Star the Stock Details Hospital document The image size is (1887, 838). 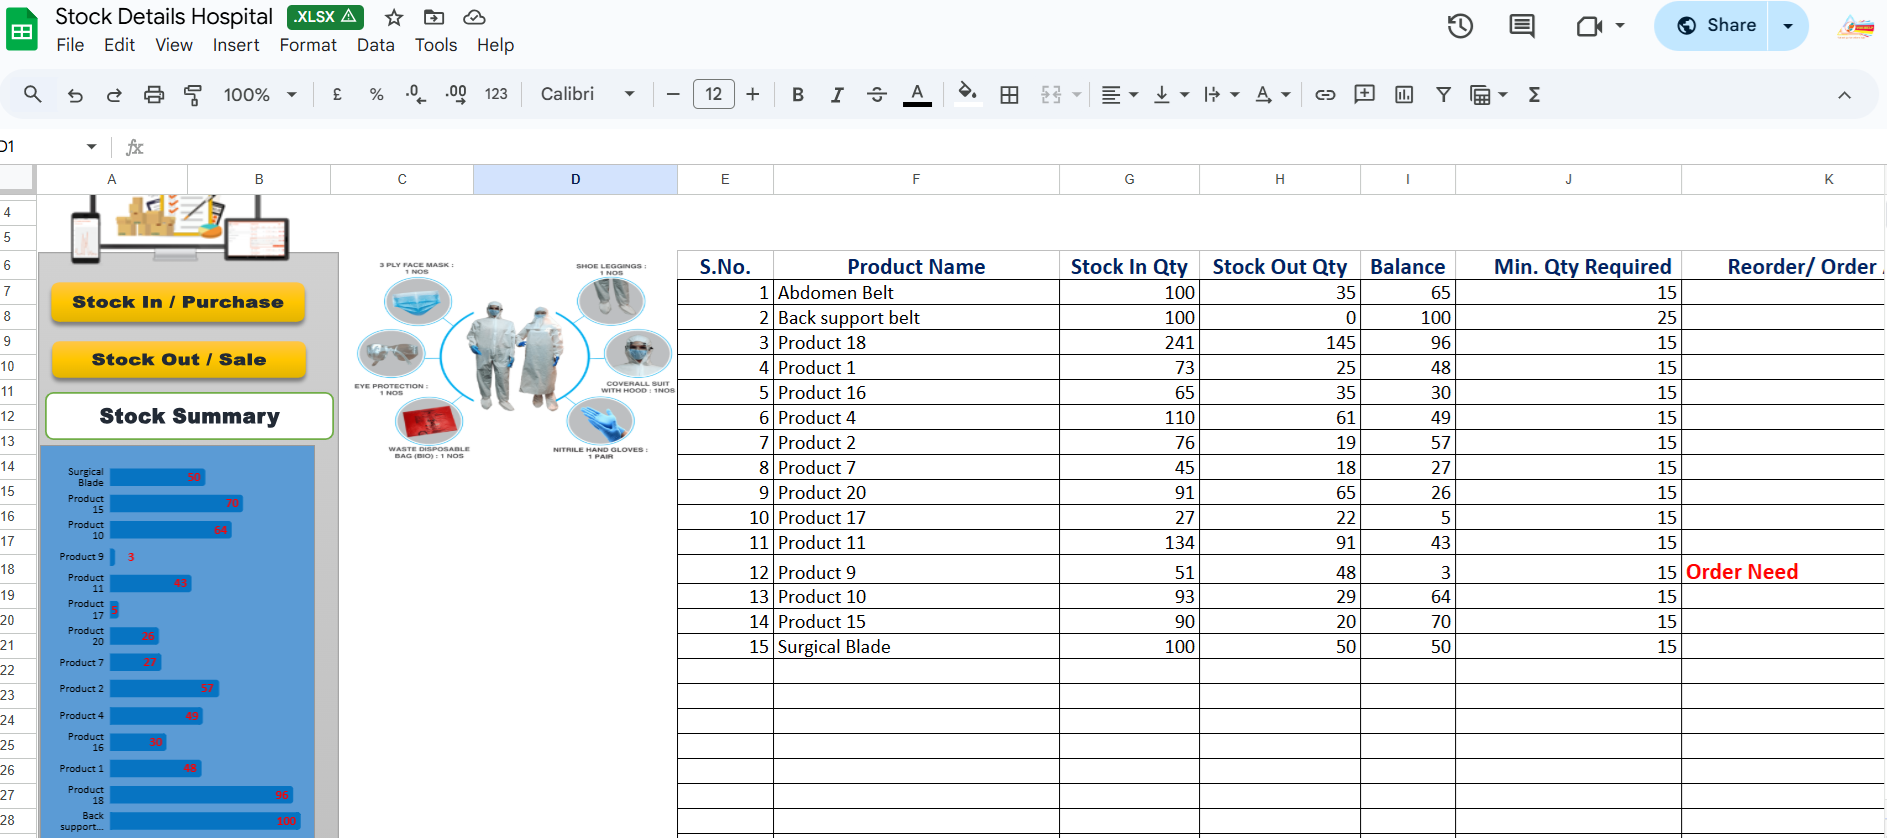[394, 17]
